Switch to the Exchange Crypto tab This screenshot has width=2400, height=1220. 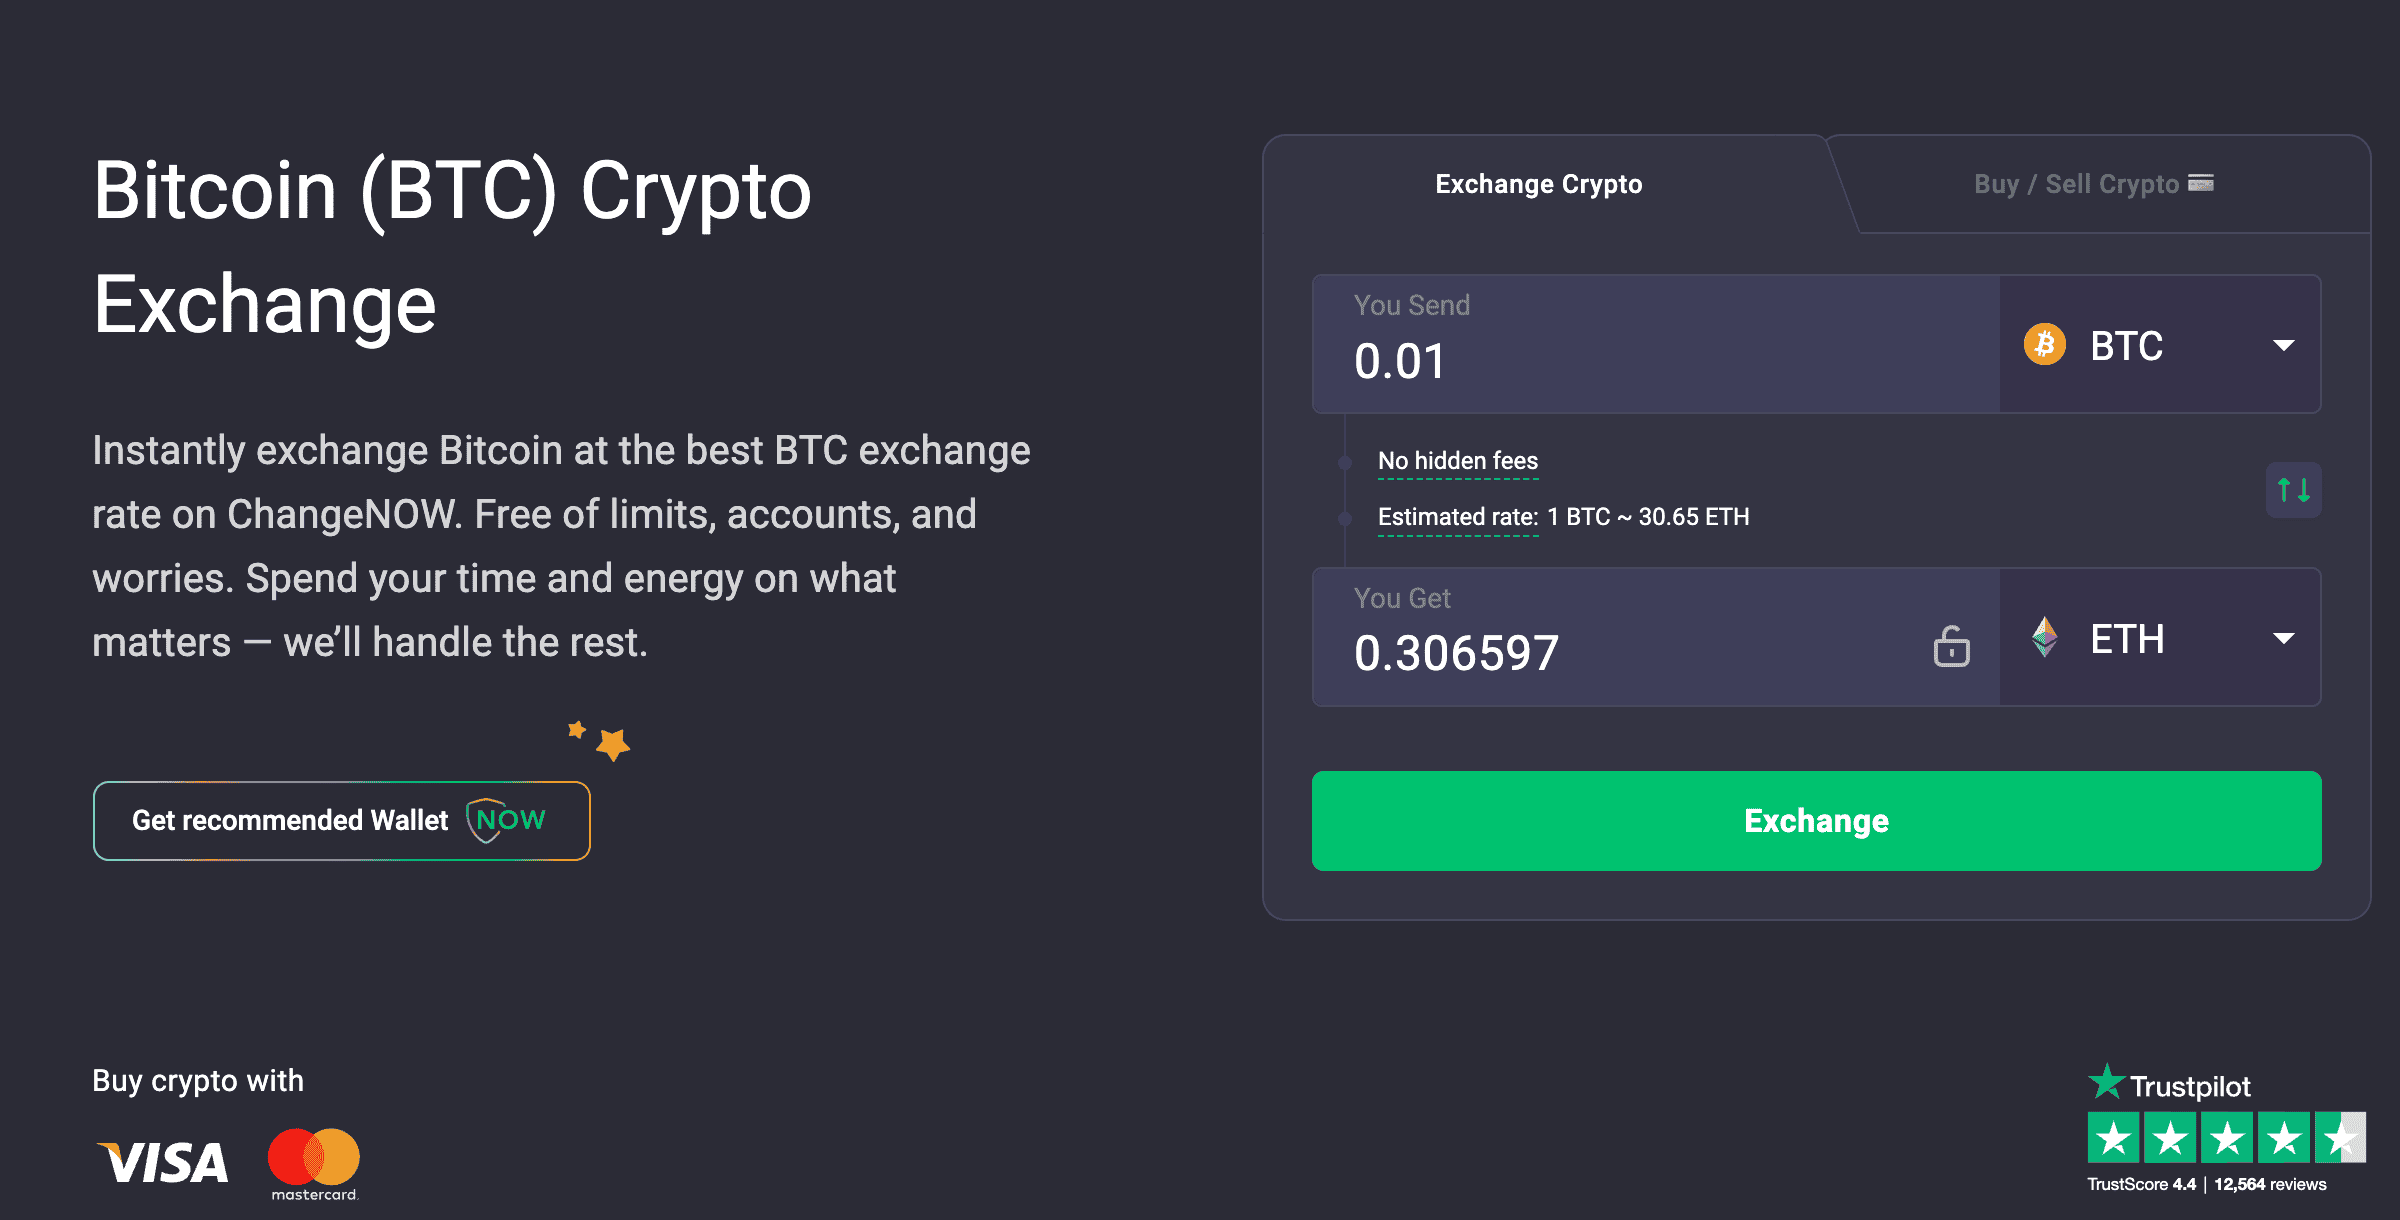pos(1538,184)
